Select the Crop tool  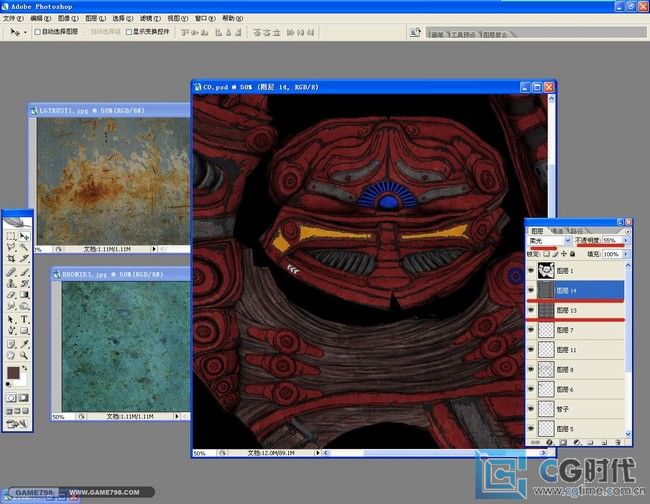click(x=11, y=259)
